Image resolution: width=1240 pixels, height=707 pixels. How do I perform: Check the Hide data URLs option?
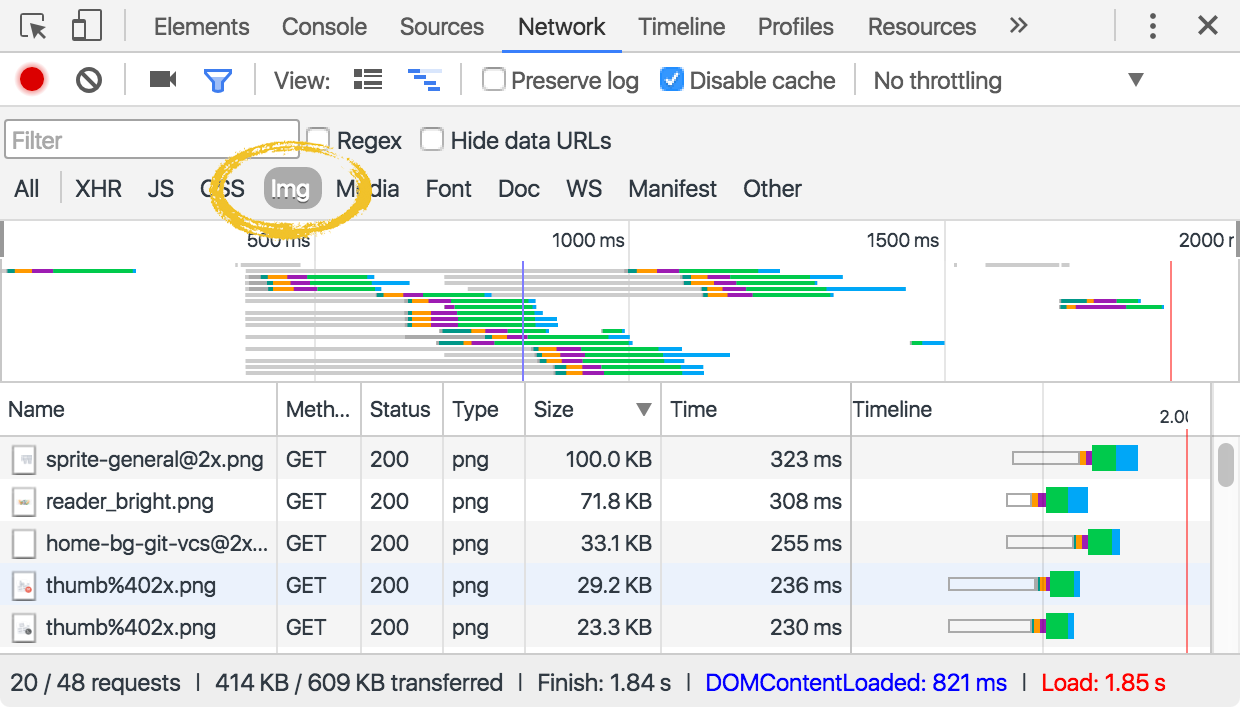pyautogui.click(x=432, y=140)
